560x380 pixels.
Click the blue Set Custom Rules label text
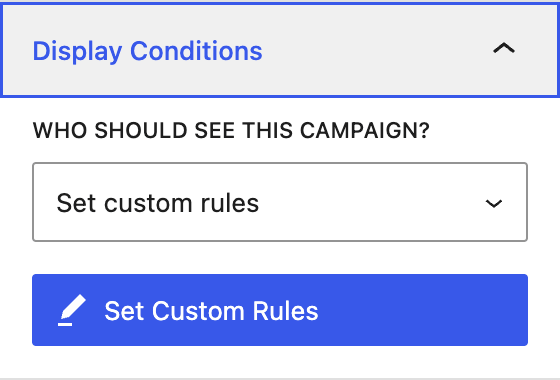[211, 311]
